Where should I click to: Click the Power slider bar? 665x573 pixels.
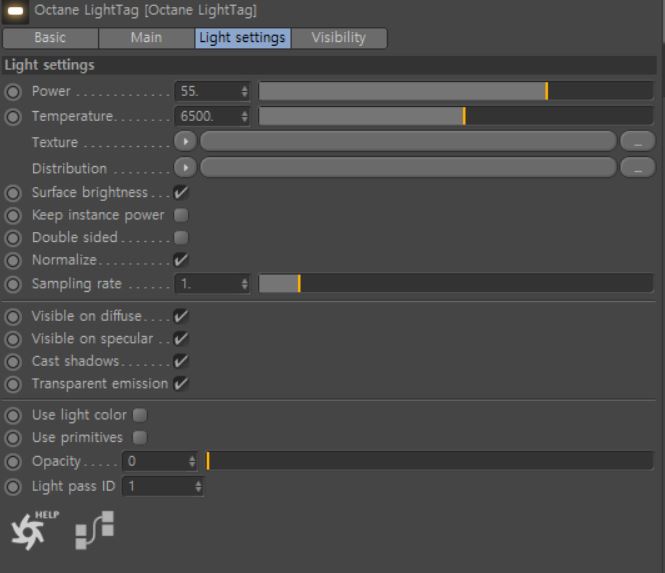click(x=456, y=91)
